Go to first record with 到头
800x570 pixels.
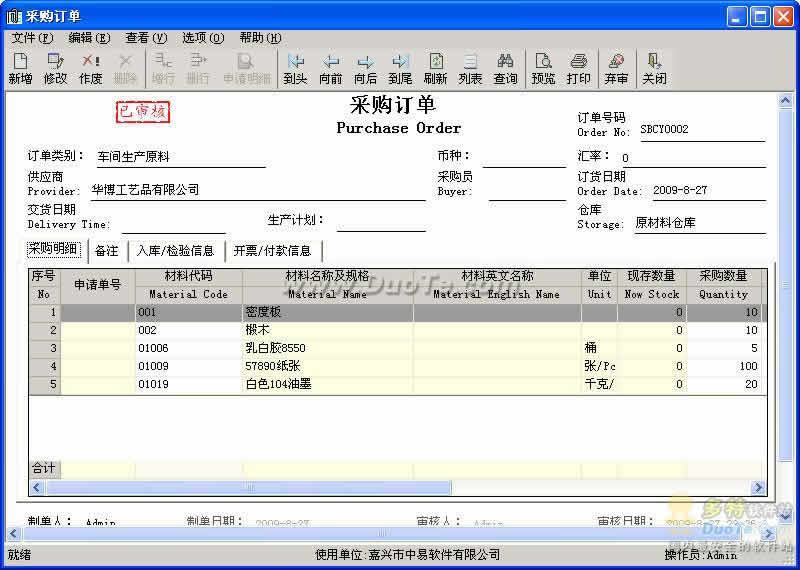pos(295,69)
